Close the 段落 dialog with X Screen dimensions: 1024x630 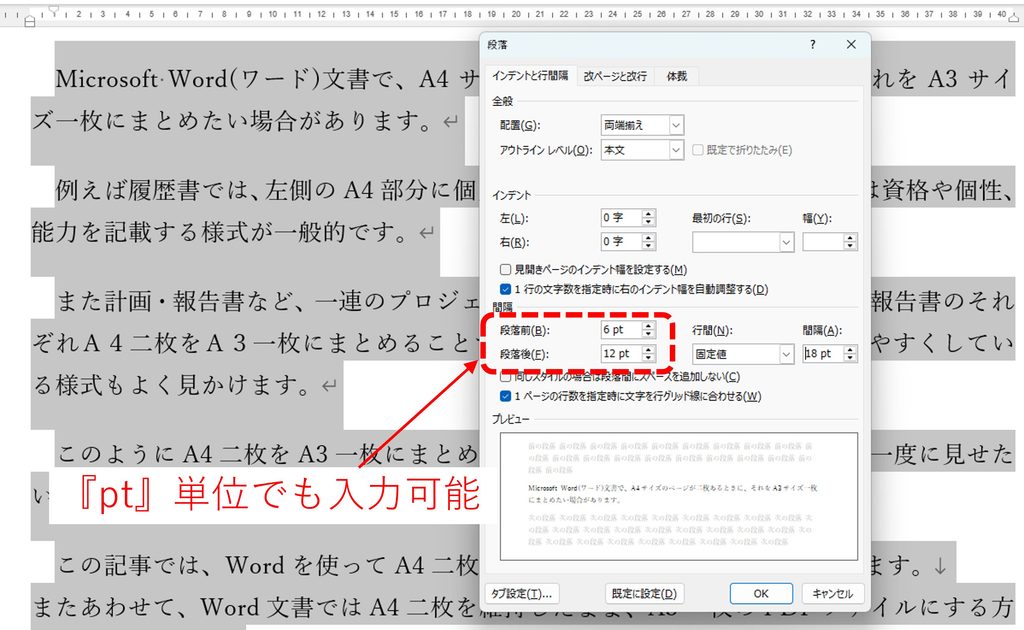pos(851,44)
